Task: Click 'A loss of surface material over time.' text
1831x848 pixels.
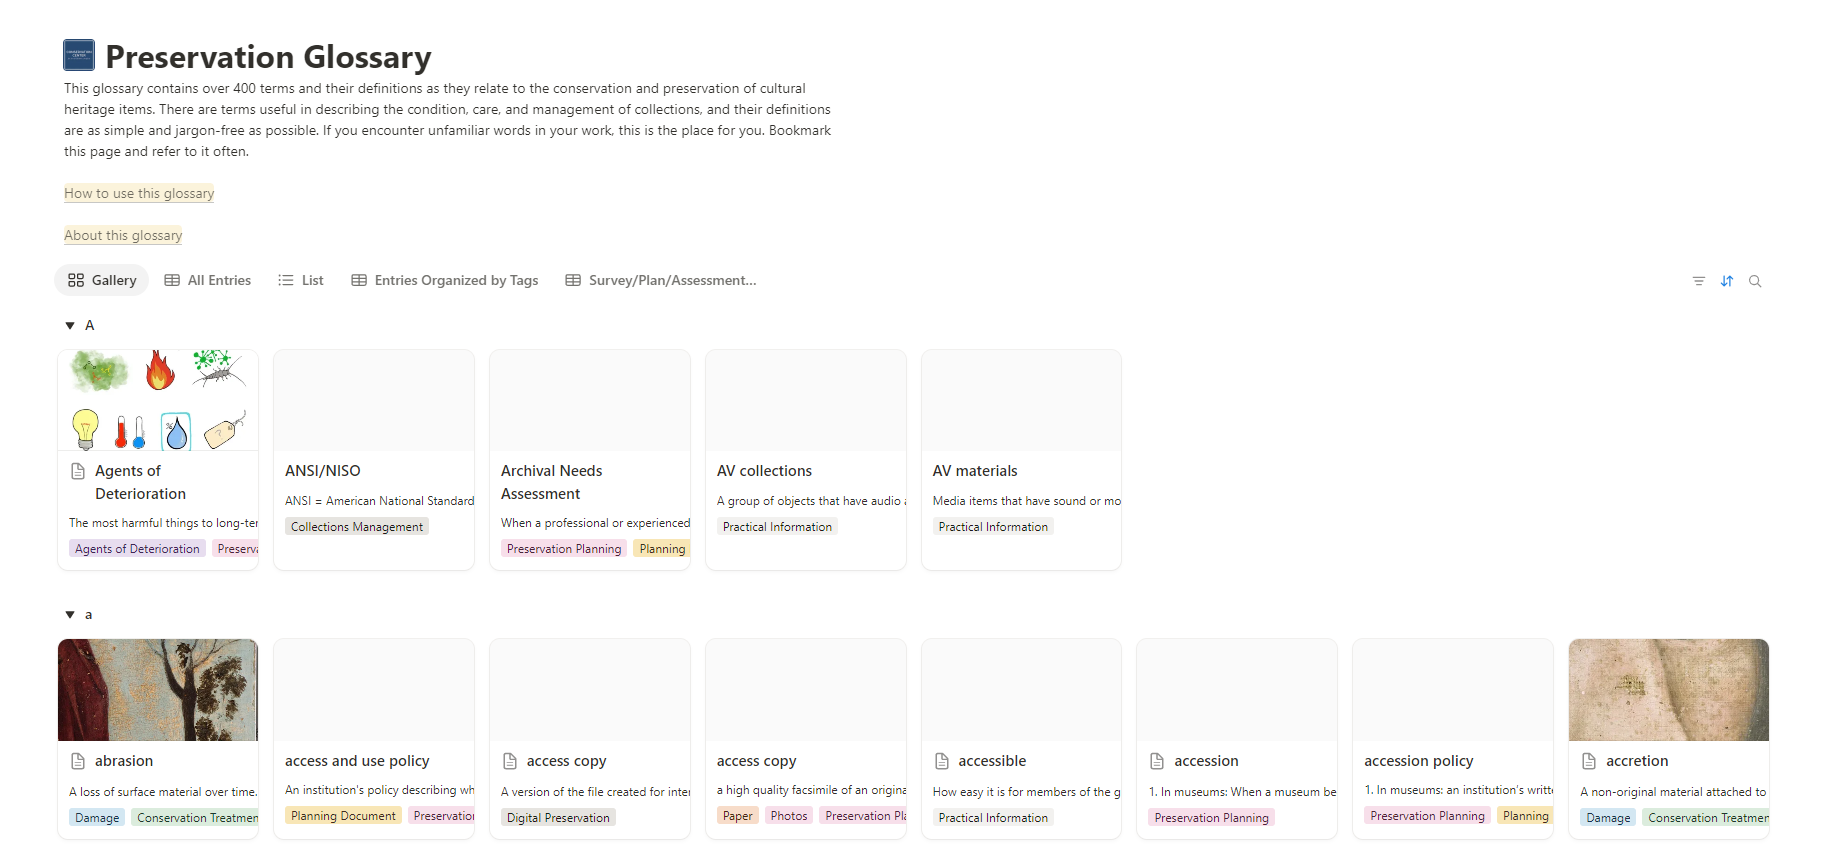Action: click(x=163, y=792)
